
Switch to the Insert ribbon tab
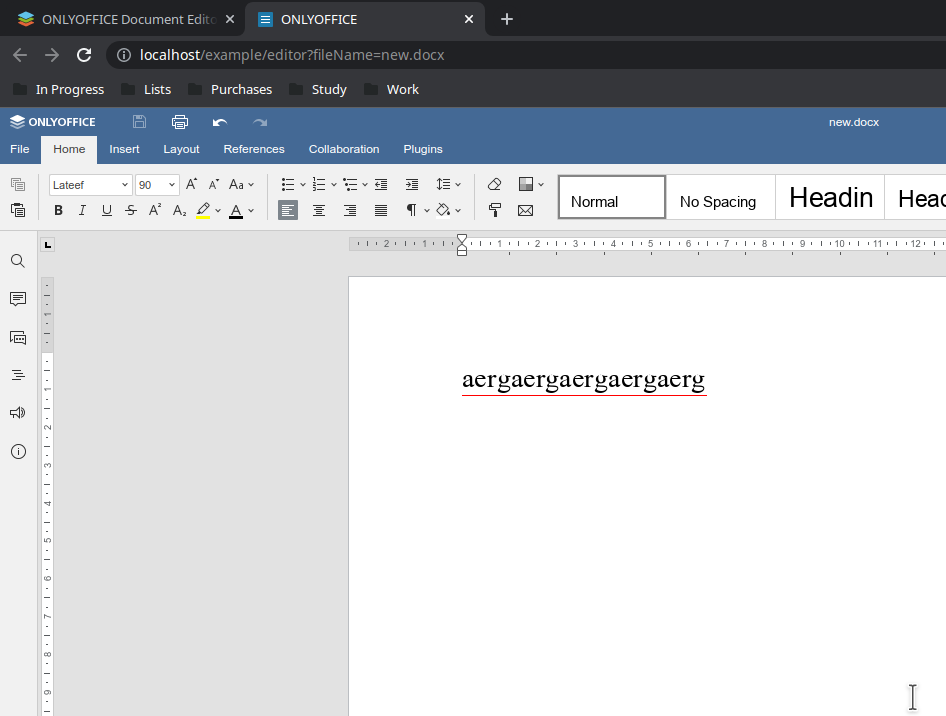pos(124,148)
